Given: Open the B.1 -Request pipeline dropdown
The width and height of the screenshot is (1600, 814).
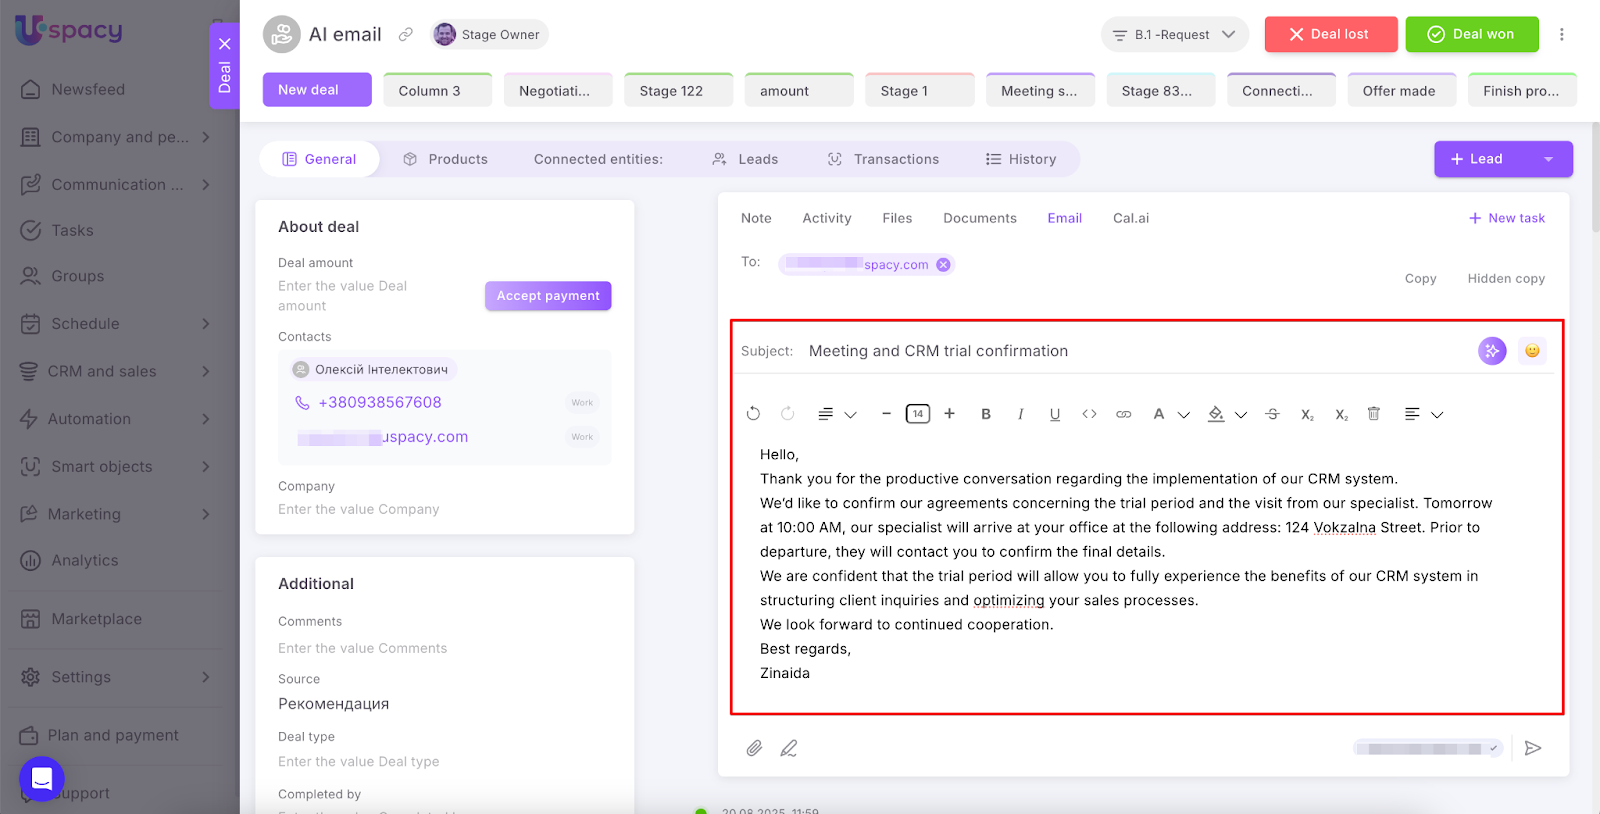Looking at the screenshot, I should 1174,35.
